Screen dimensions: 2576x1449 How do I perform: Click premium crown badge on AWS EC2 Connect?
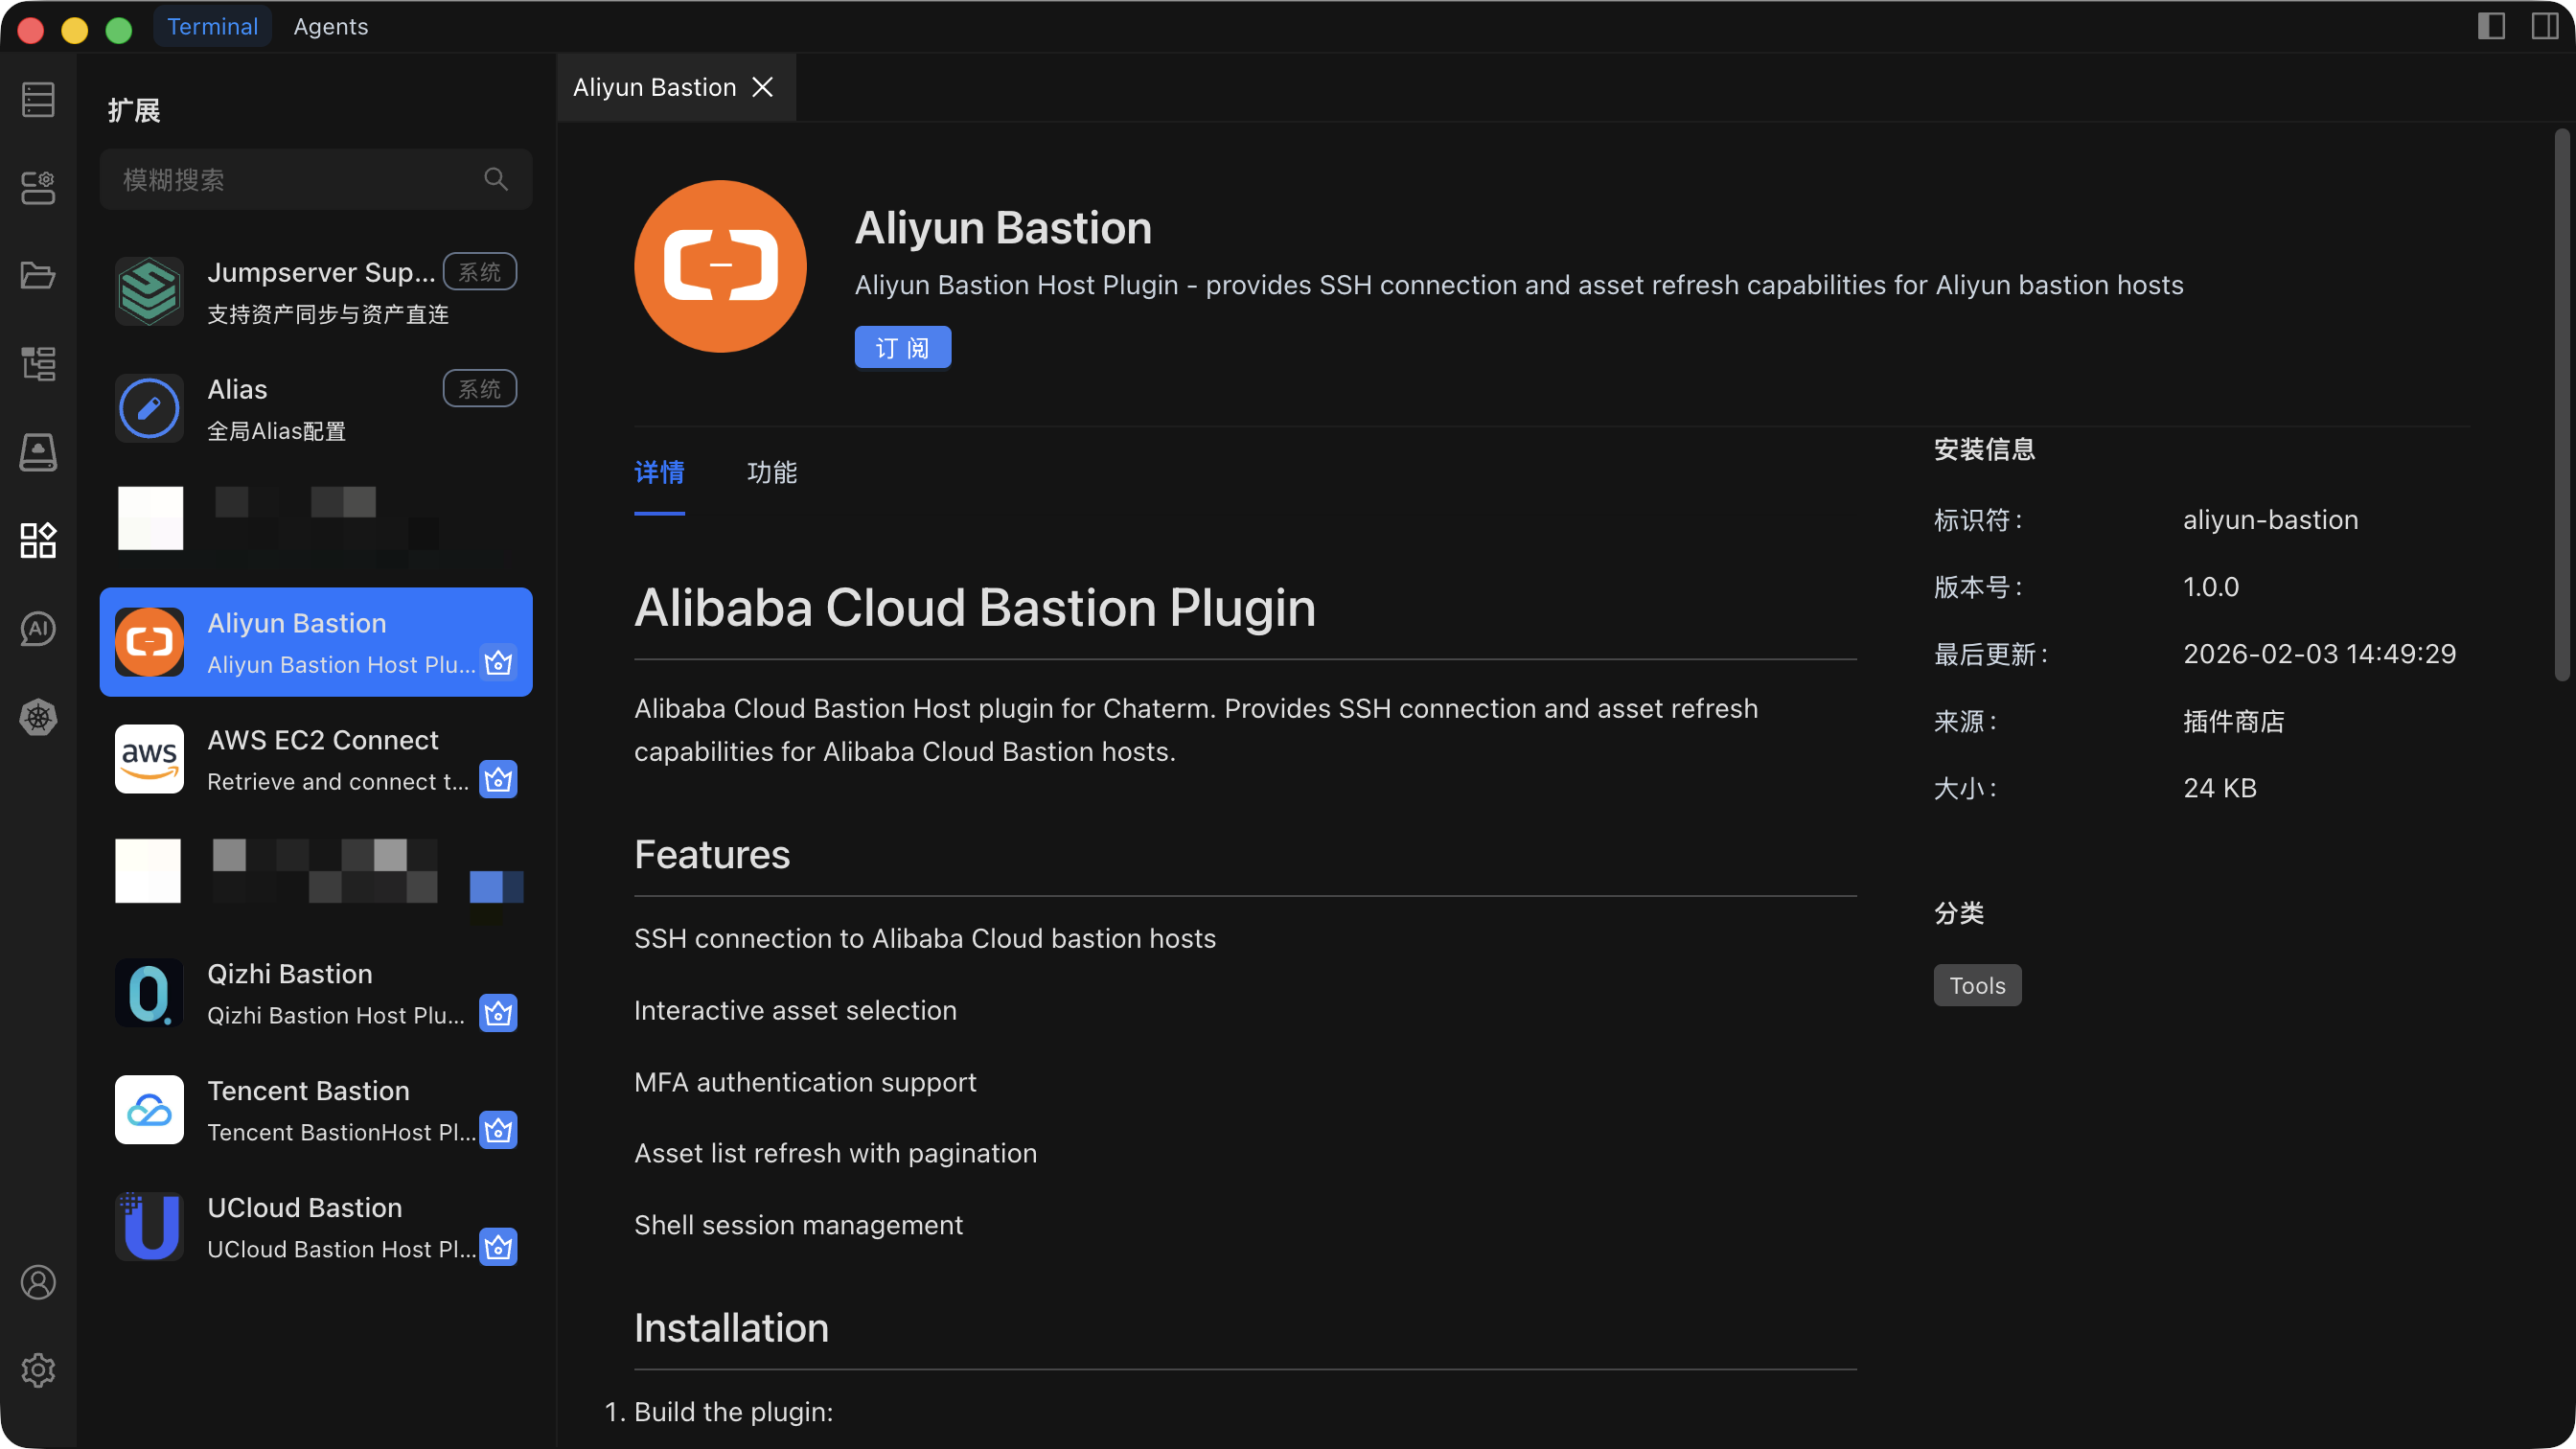coord(498,780)
